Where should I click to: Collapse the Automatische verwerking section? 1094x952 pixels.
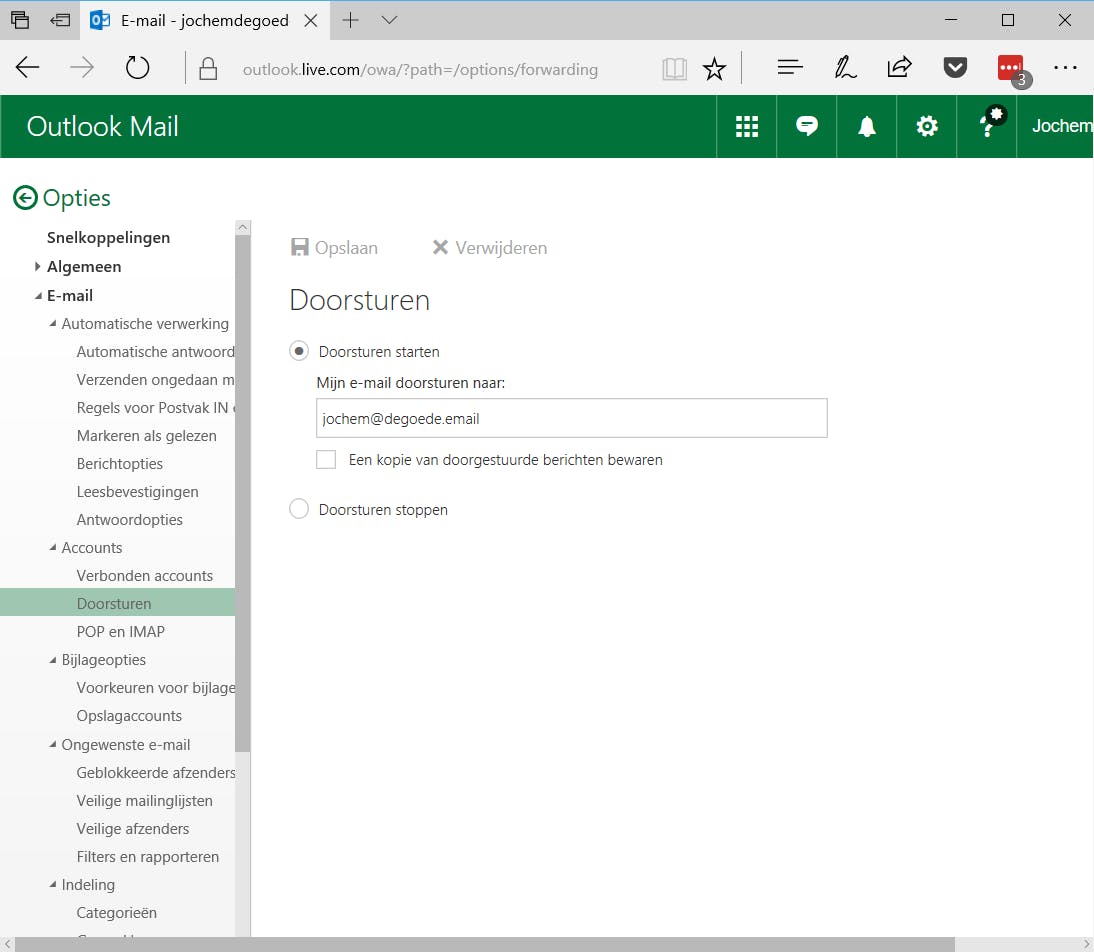tap(53, 324)
